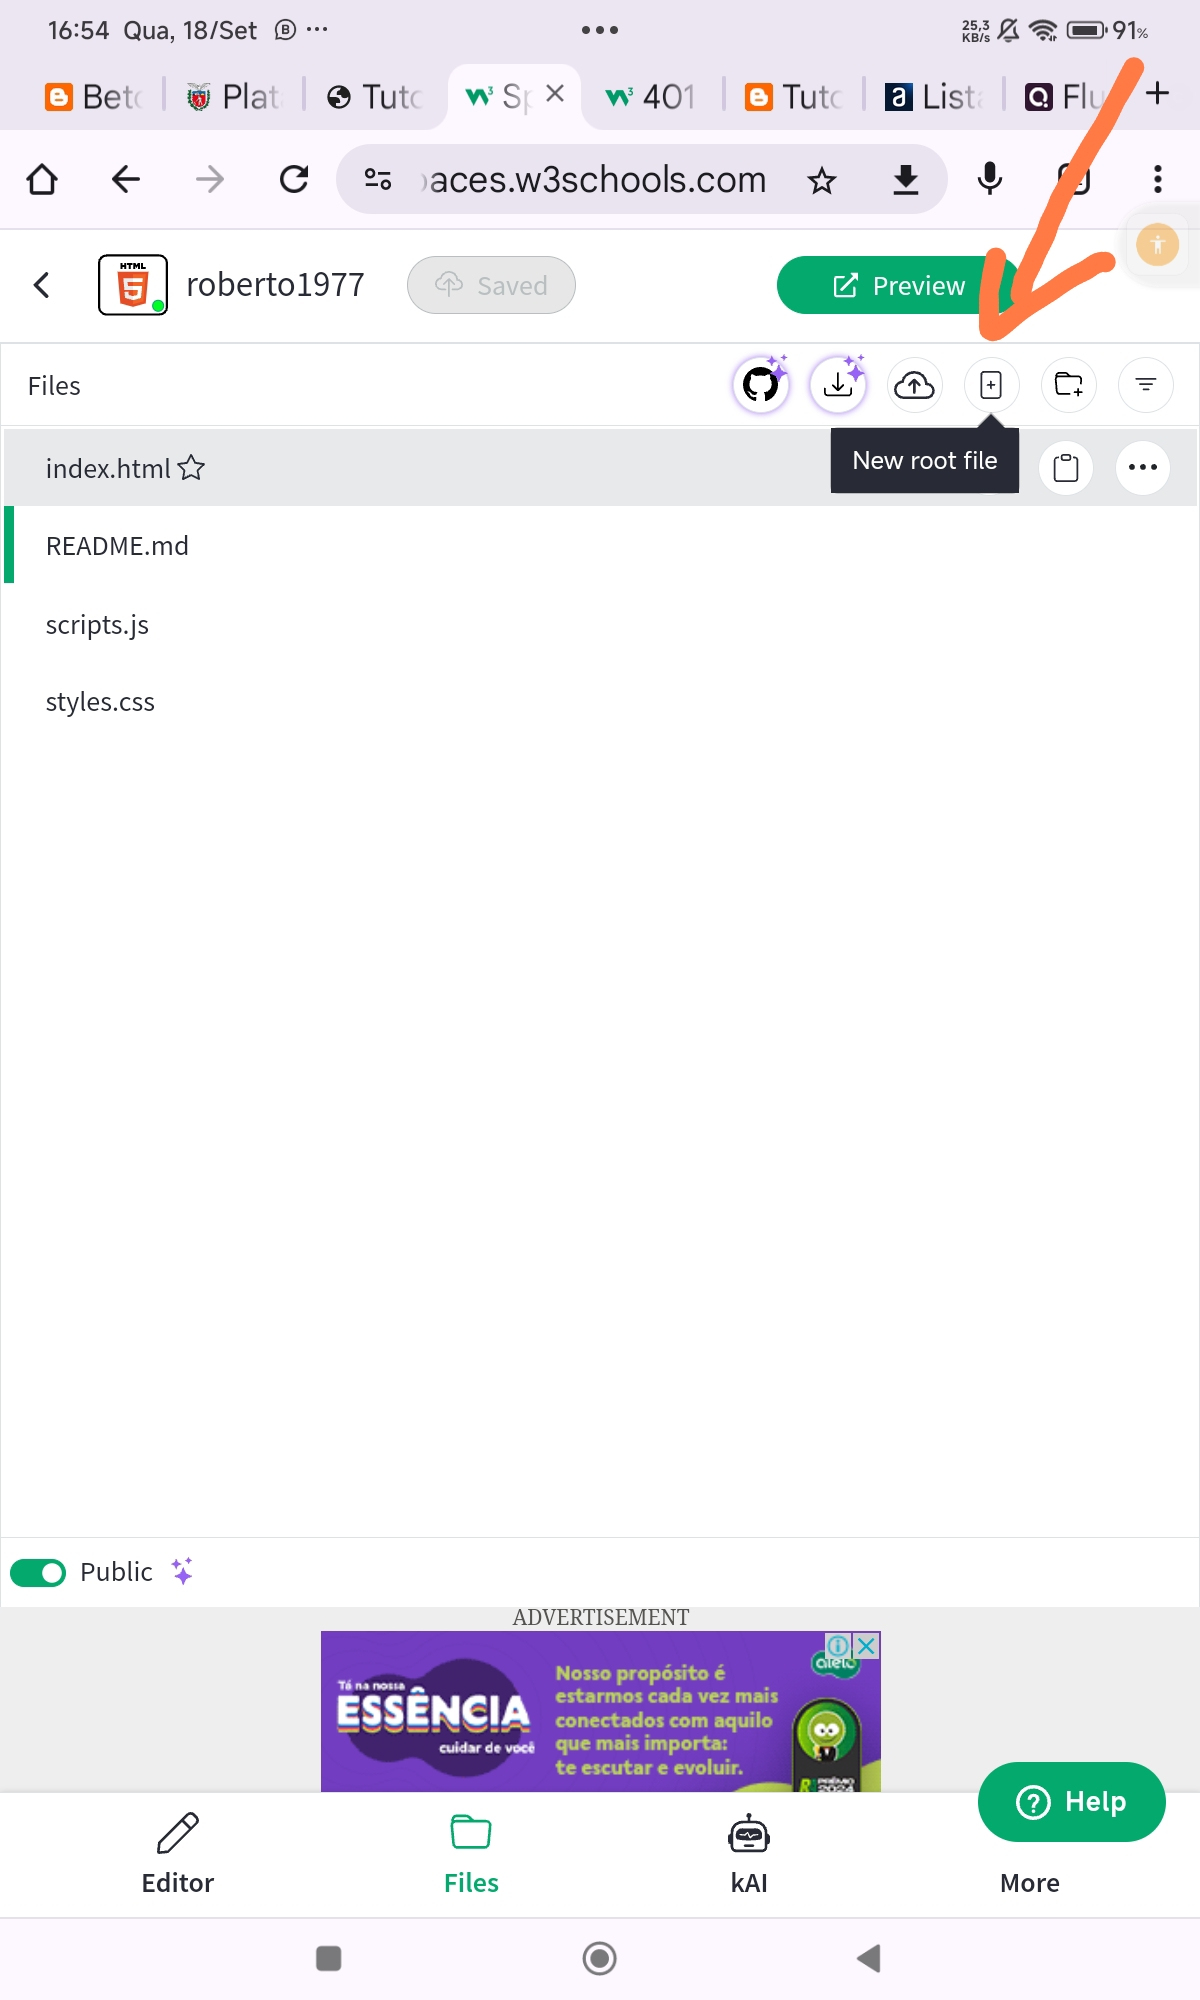Image resolution: width=1200 pixels, height=2000 pixels.
Task: Click the green Preview button
Action: [898, 285]
